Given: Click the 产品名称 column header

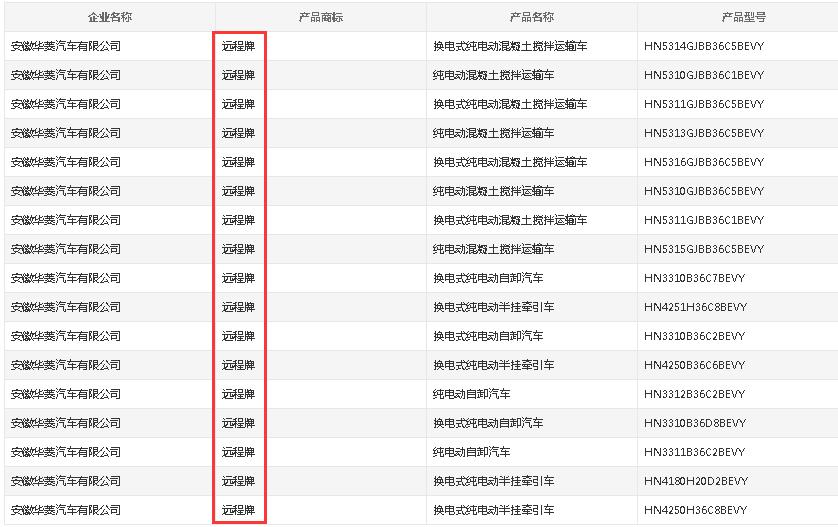Looking at the screenshot, I should (532, 17).
